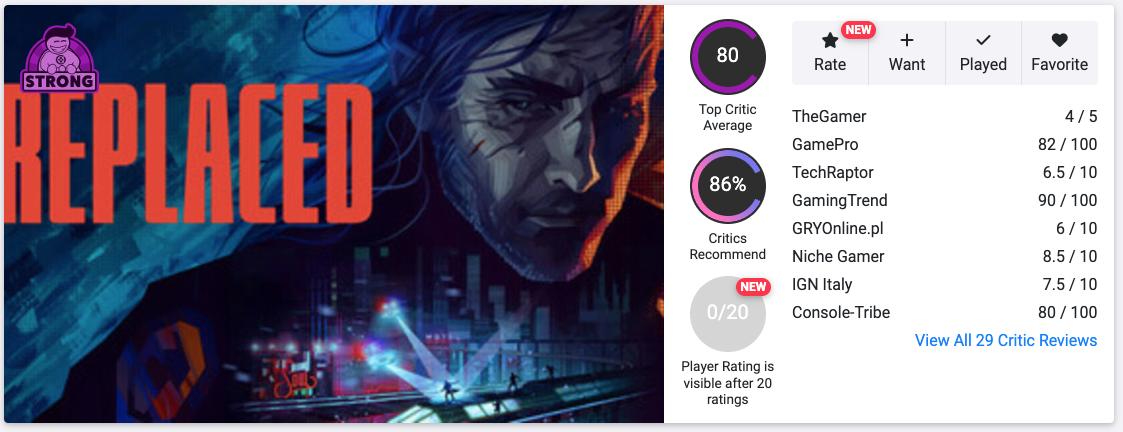Mark game as Played checkmark icon
The height and width of the screenshot is (432, 1123).
click(x=983, y=40)
